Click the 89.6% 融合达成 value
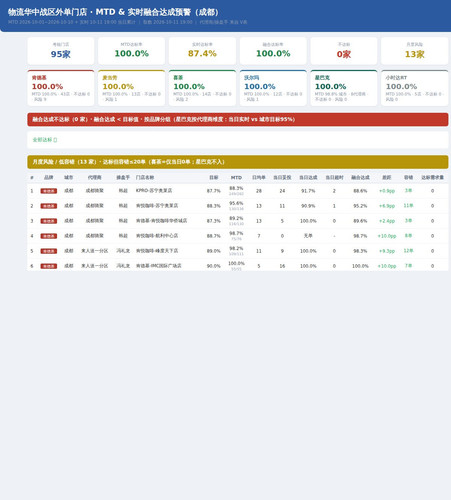Image resolution: width=451 pixels, height=500 pixels. [360, 221]
